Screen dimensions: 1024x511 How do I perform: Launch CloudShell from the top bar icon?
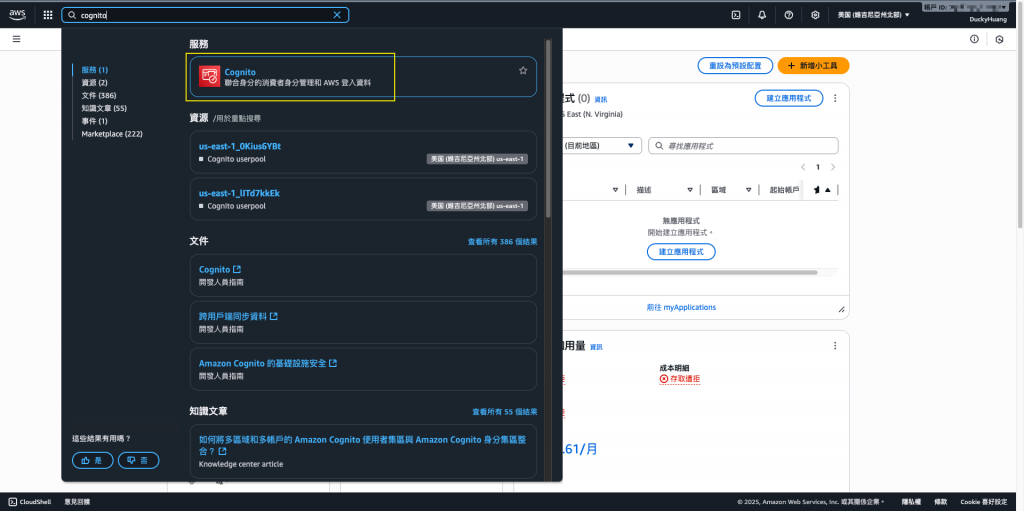pyautogui.click(x=735, y=15)
